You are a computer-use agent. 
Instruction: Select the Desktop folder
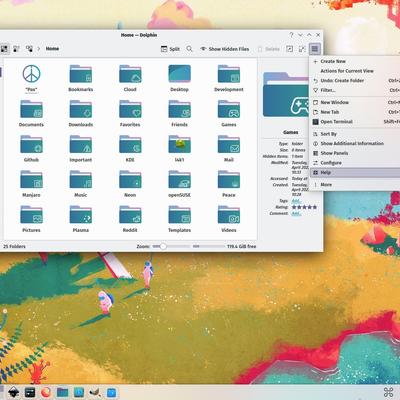[x=179, y=78]
